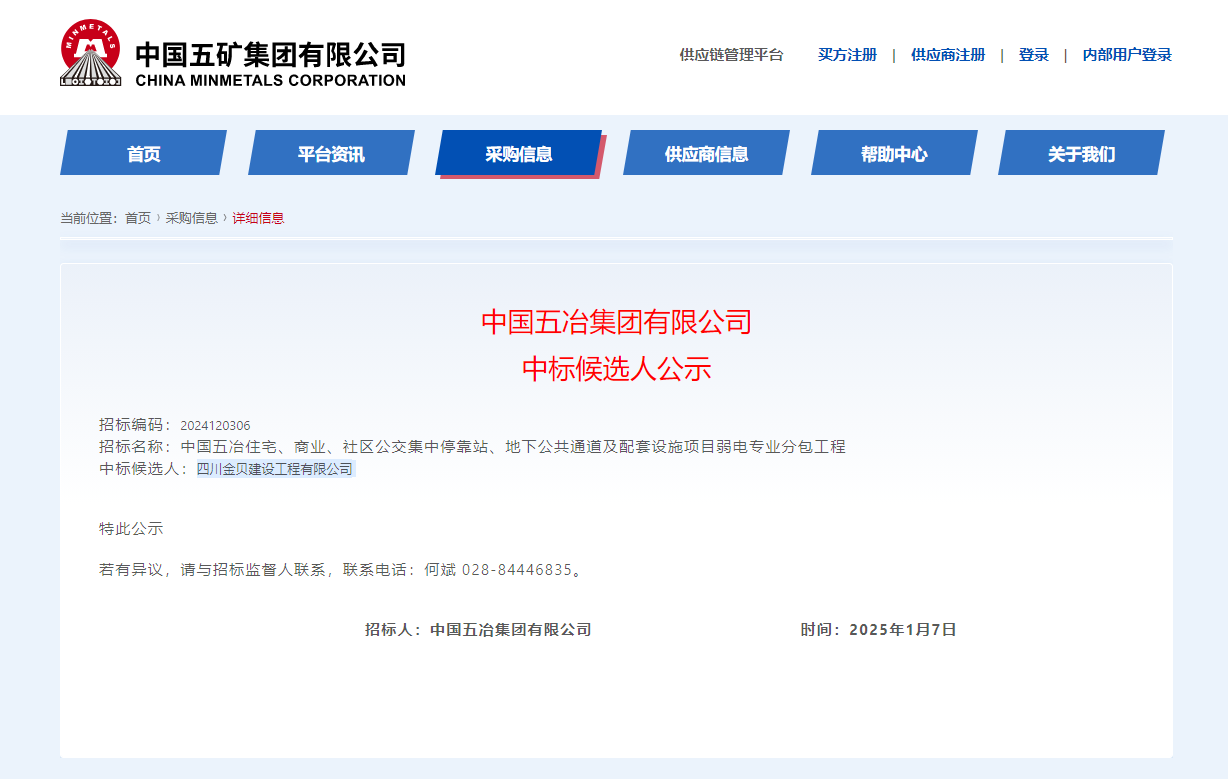Image resolution: width=1228 pixels, height=779 pixels.
Task: Open 内部用户登录 link
Action: 1127,55
